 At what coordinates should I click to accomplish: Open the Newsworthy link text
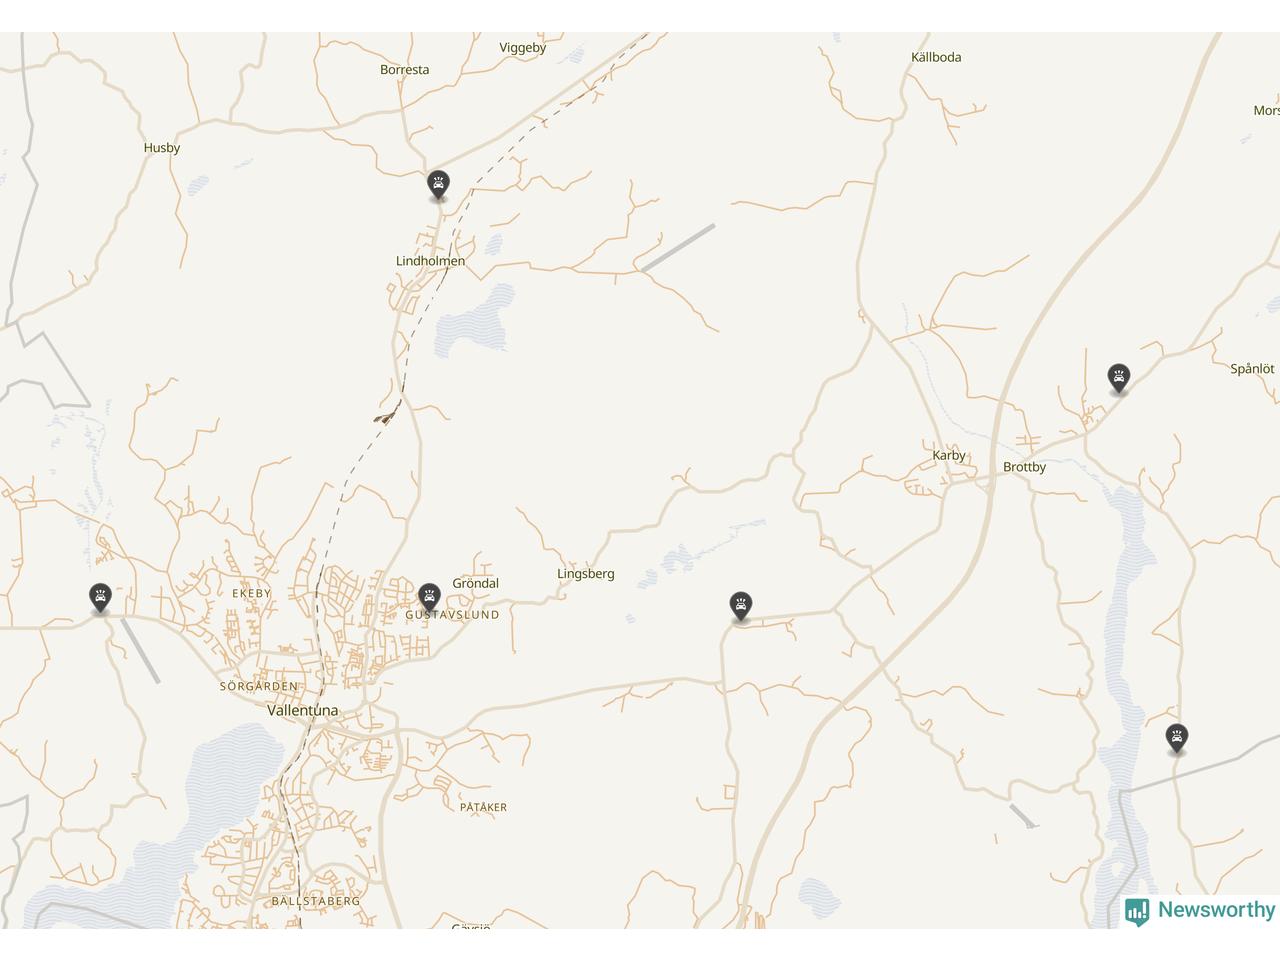point(1216,910)
